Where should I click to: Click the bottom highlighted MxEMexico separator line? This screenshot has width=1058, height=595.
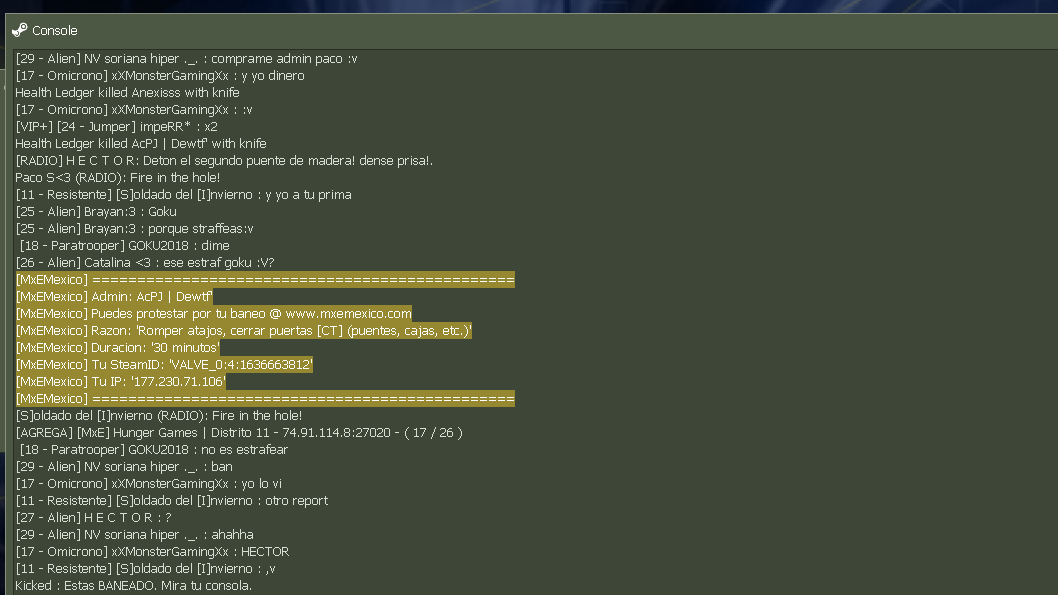265,399
